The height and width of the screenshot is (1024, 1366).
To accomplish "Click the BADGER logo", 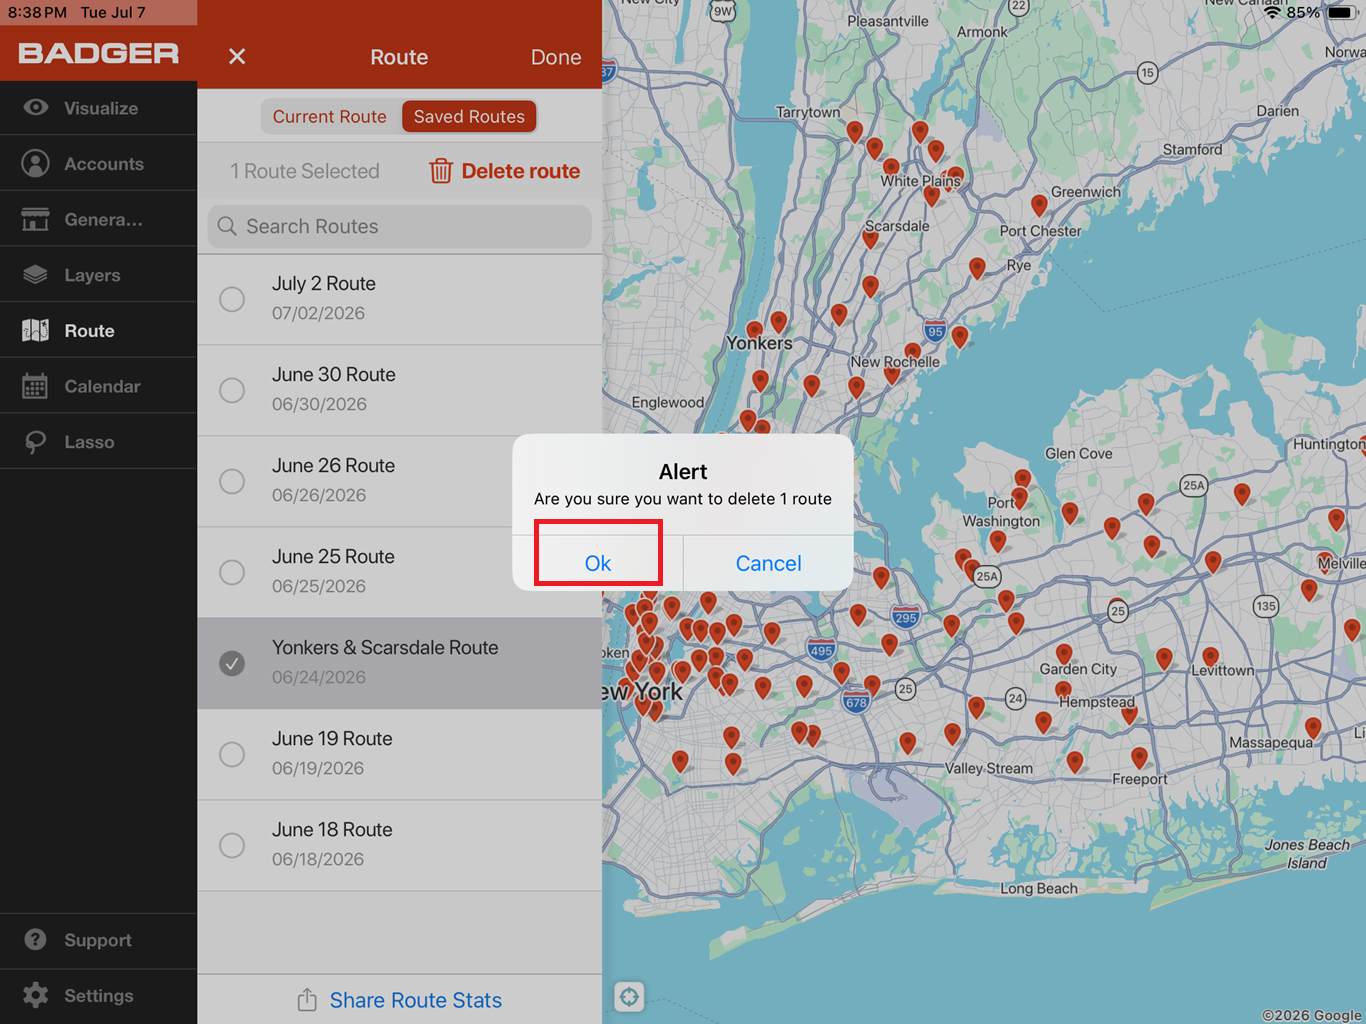I will coord(98,53).
